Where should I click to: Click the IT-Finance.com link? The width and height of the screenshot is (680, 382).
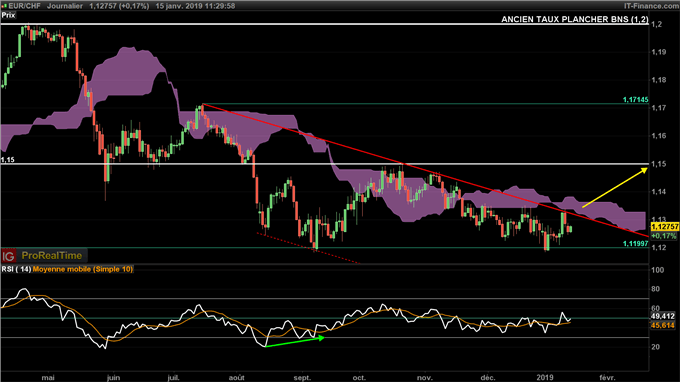(651, 6)
